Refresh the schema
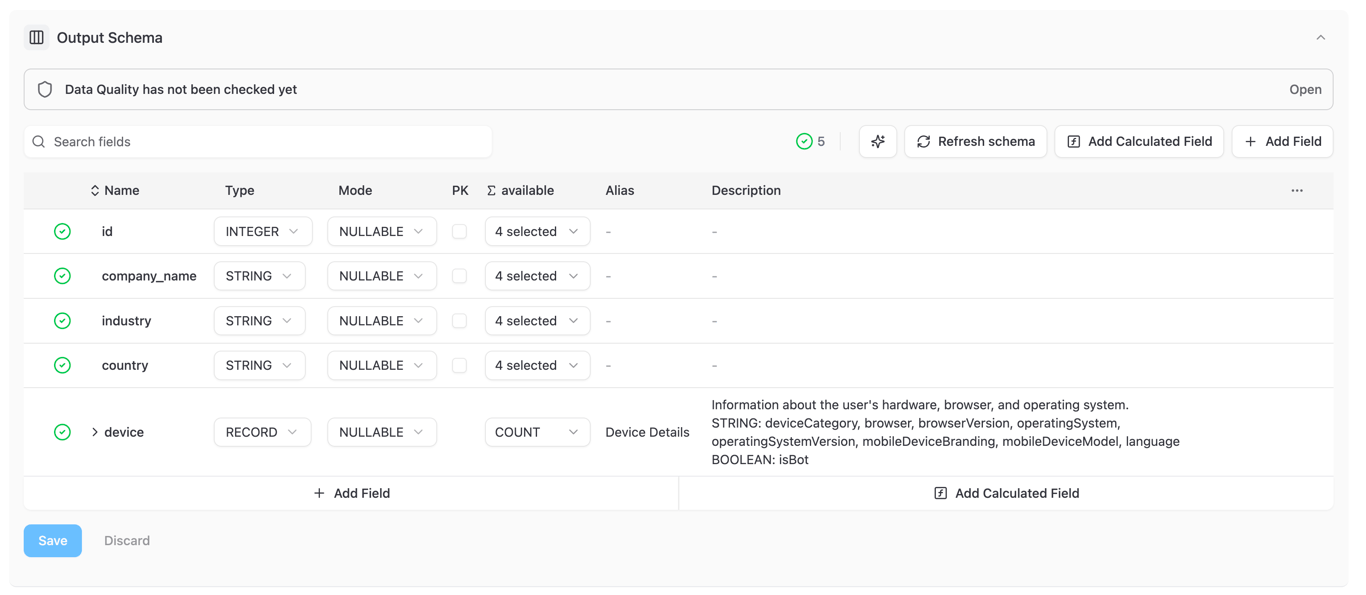This screenshot has height=595, width=1366. click(976, 142)
